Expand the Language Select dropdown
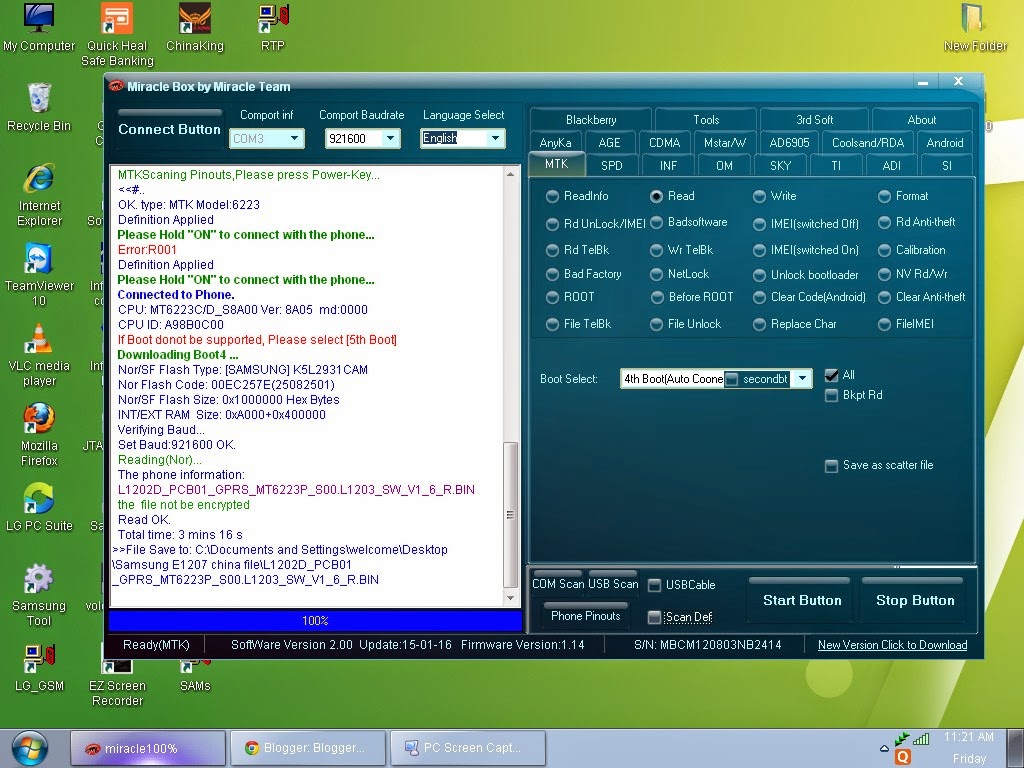Image resolution: width=1024 pixels, height=768 pixels. [x=495, y=138]
